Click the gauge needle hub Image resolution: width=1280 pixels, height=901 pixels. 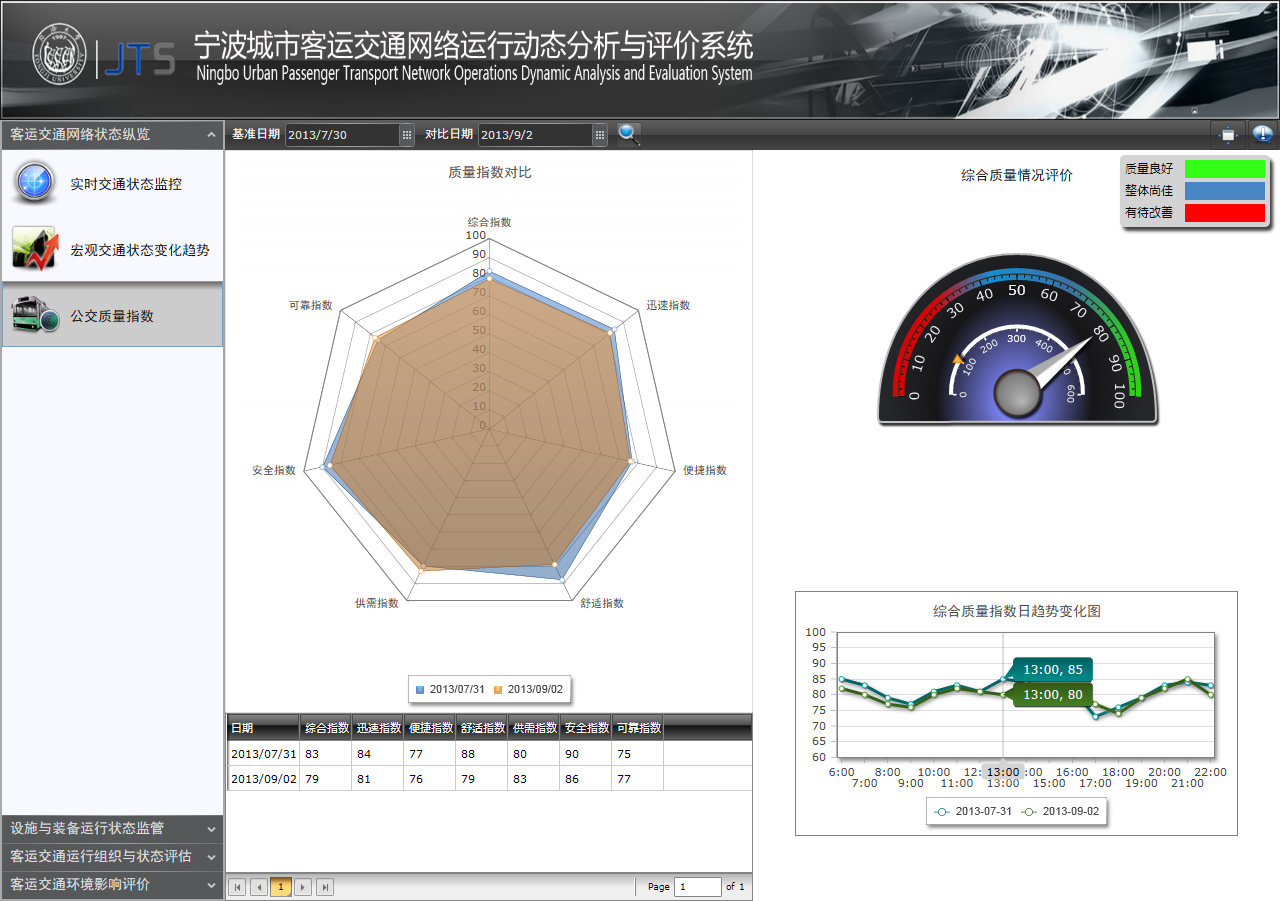click(x=1020, y=393)
